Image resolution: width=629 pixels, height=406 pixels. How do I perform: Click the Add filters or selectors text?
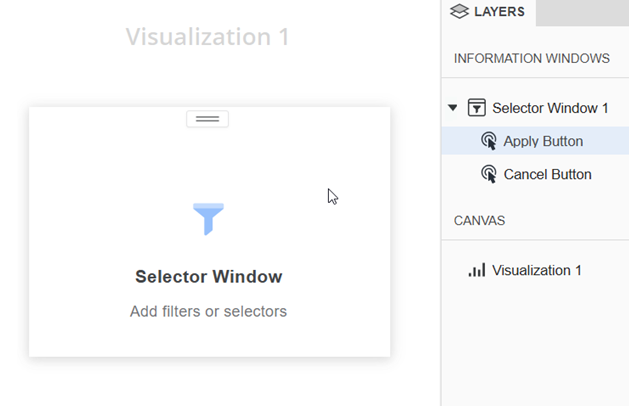208,312
